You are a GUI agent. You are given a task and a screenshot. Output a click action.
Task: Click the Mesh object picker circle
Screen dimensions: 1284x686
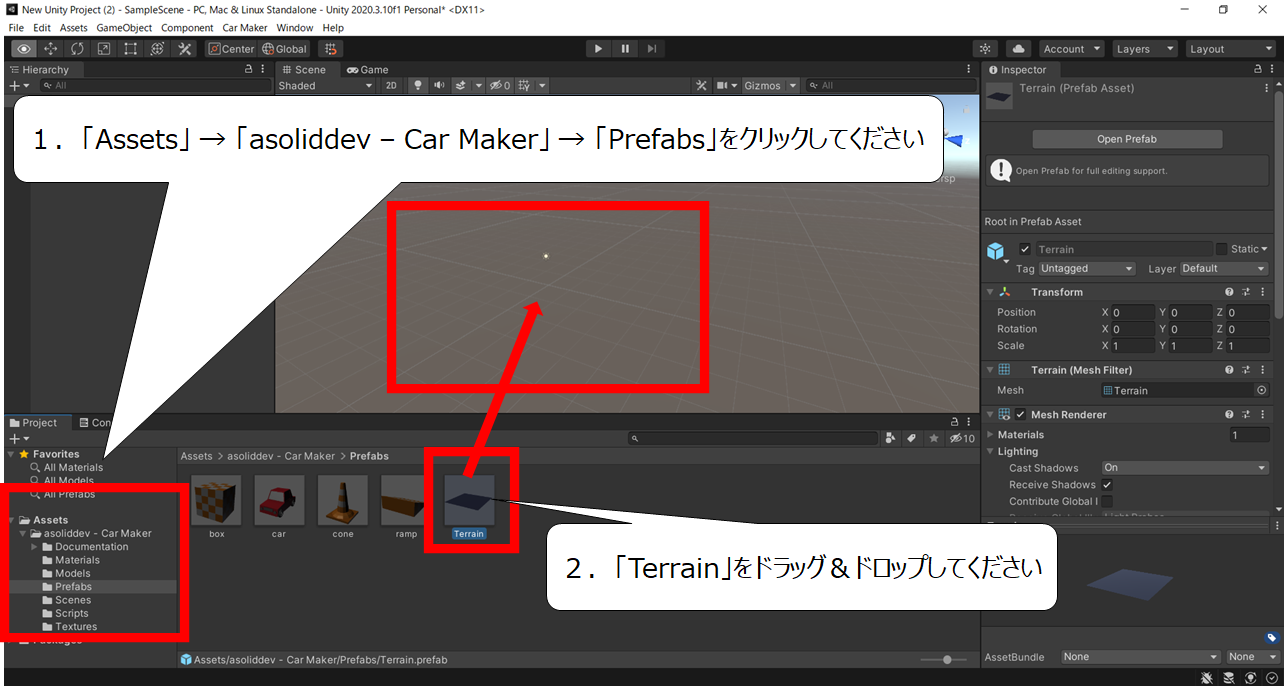1262,391
